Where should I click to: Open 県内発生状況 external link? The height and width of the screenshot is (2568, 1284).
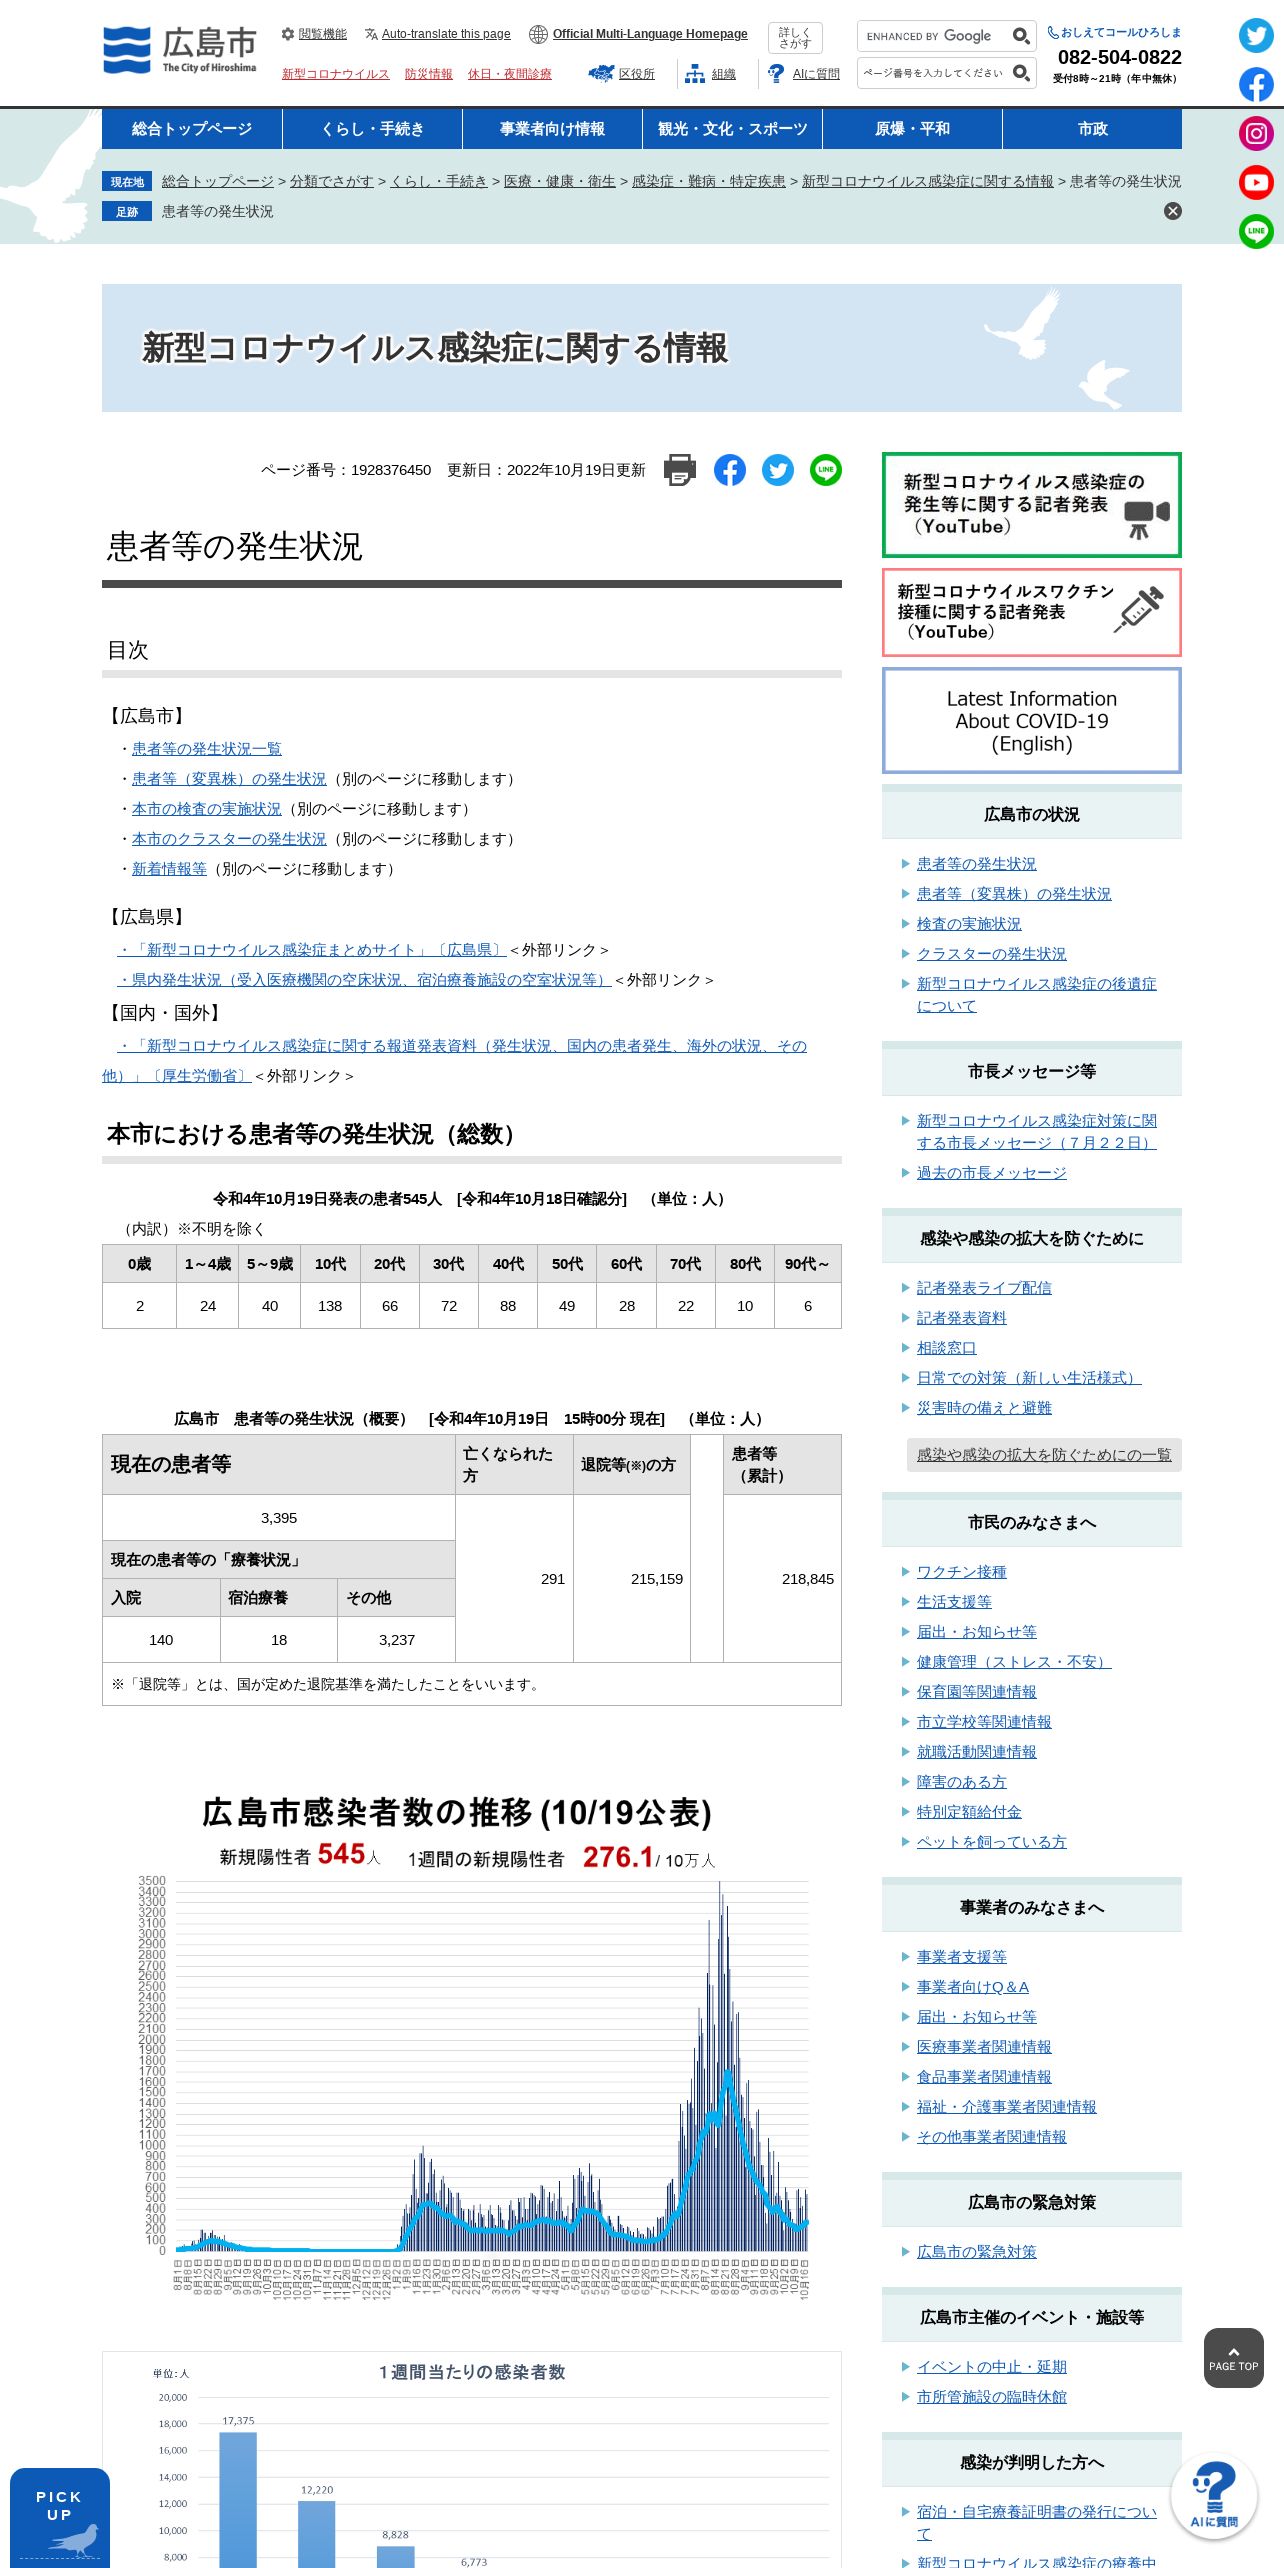pyautogui.click(x=364, y=980)
